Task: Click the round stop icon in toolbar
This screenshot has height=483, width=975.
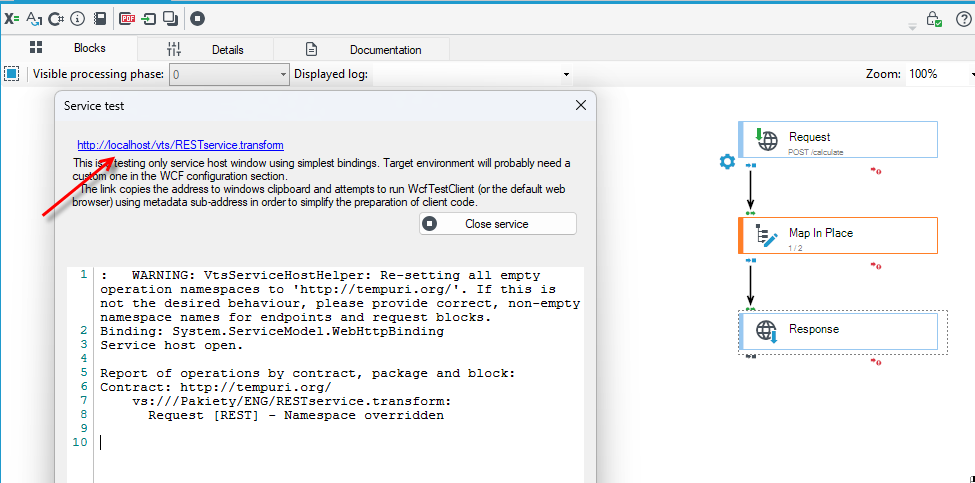Action: pos(197,19)
